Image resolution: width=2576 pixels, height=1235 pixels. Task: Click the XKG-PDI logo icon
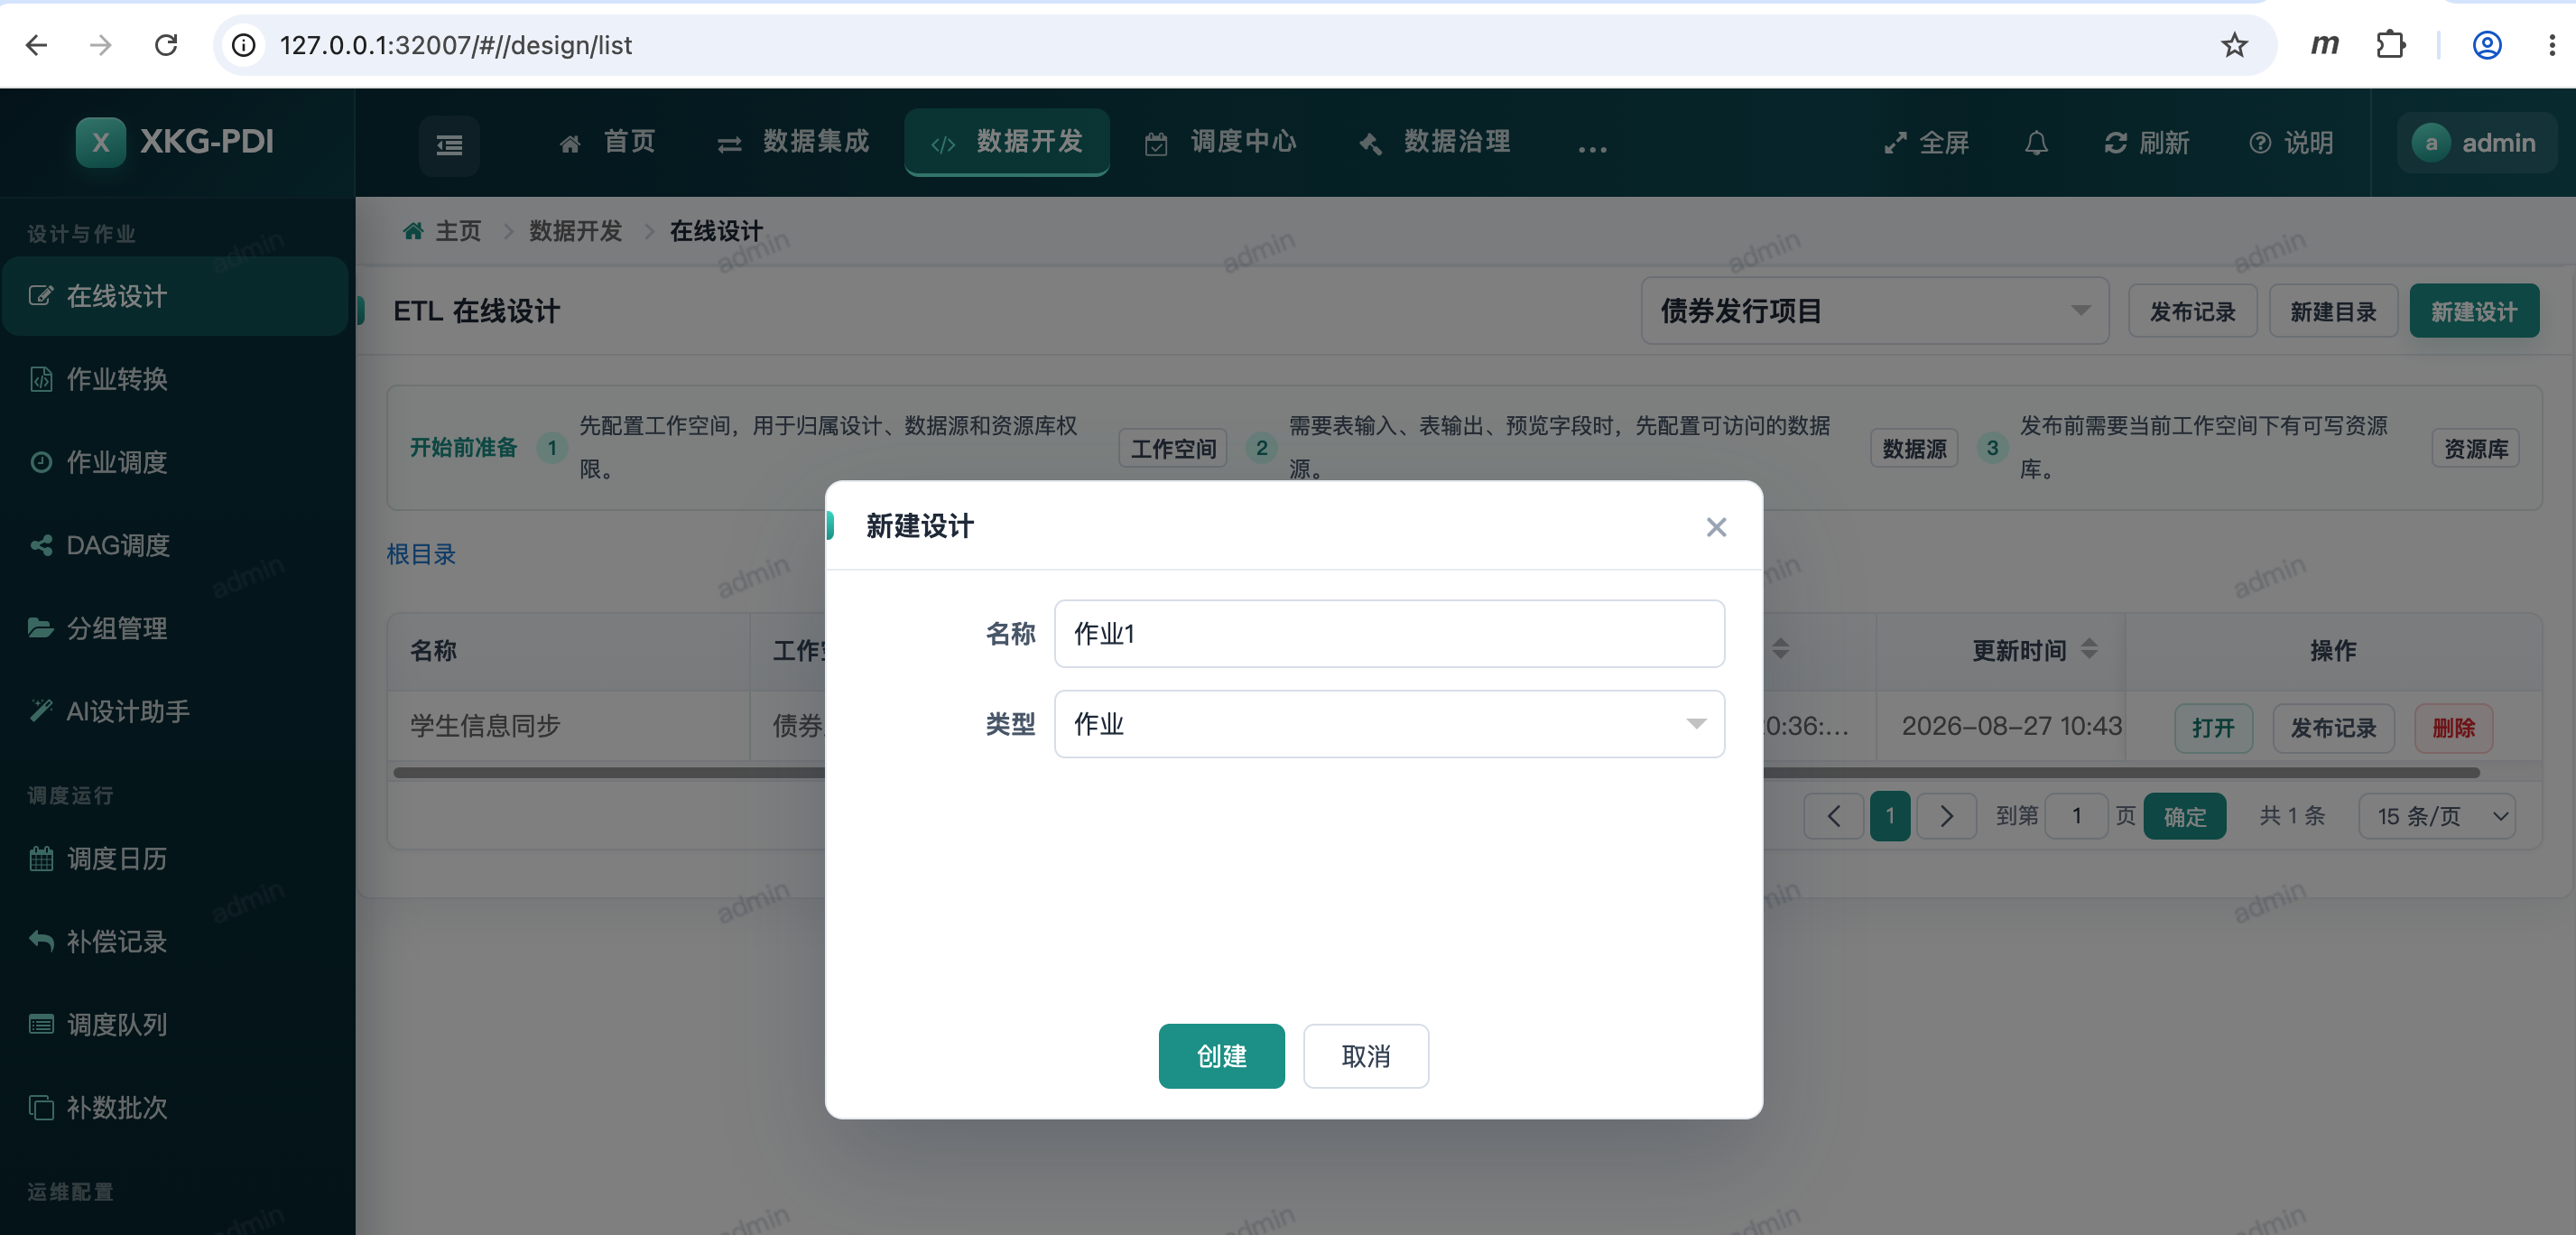[101, 142]
